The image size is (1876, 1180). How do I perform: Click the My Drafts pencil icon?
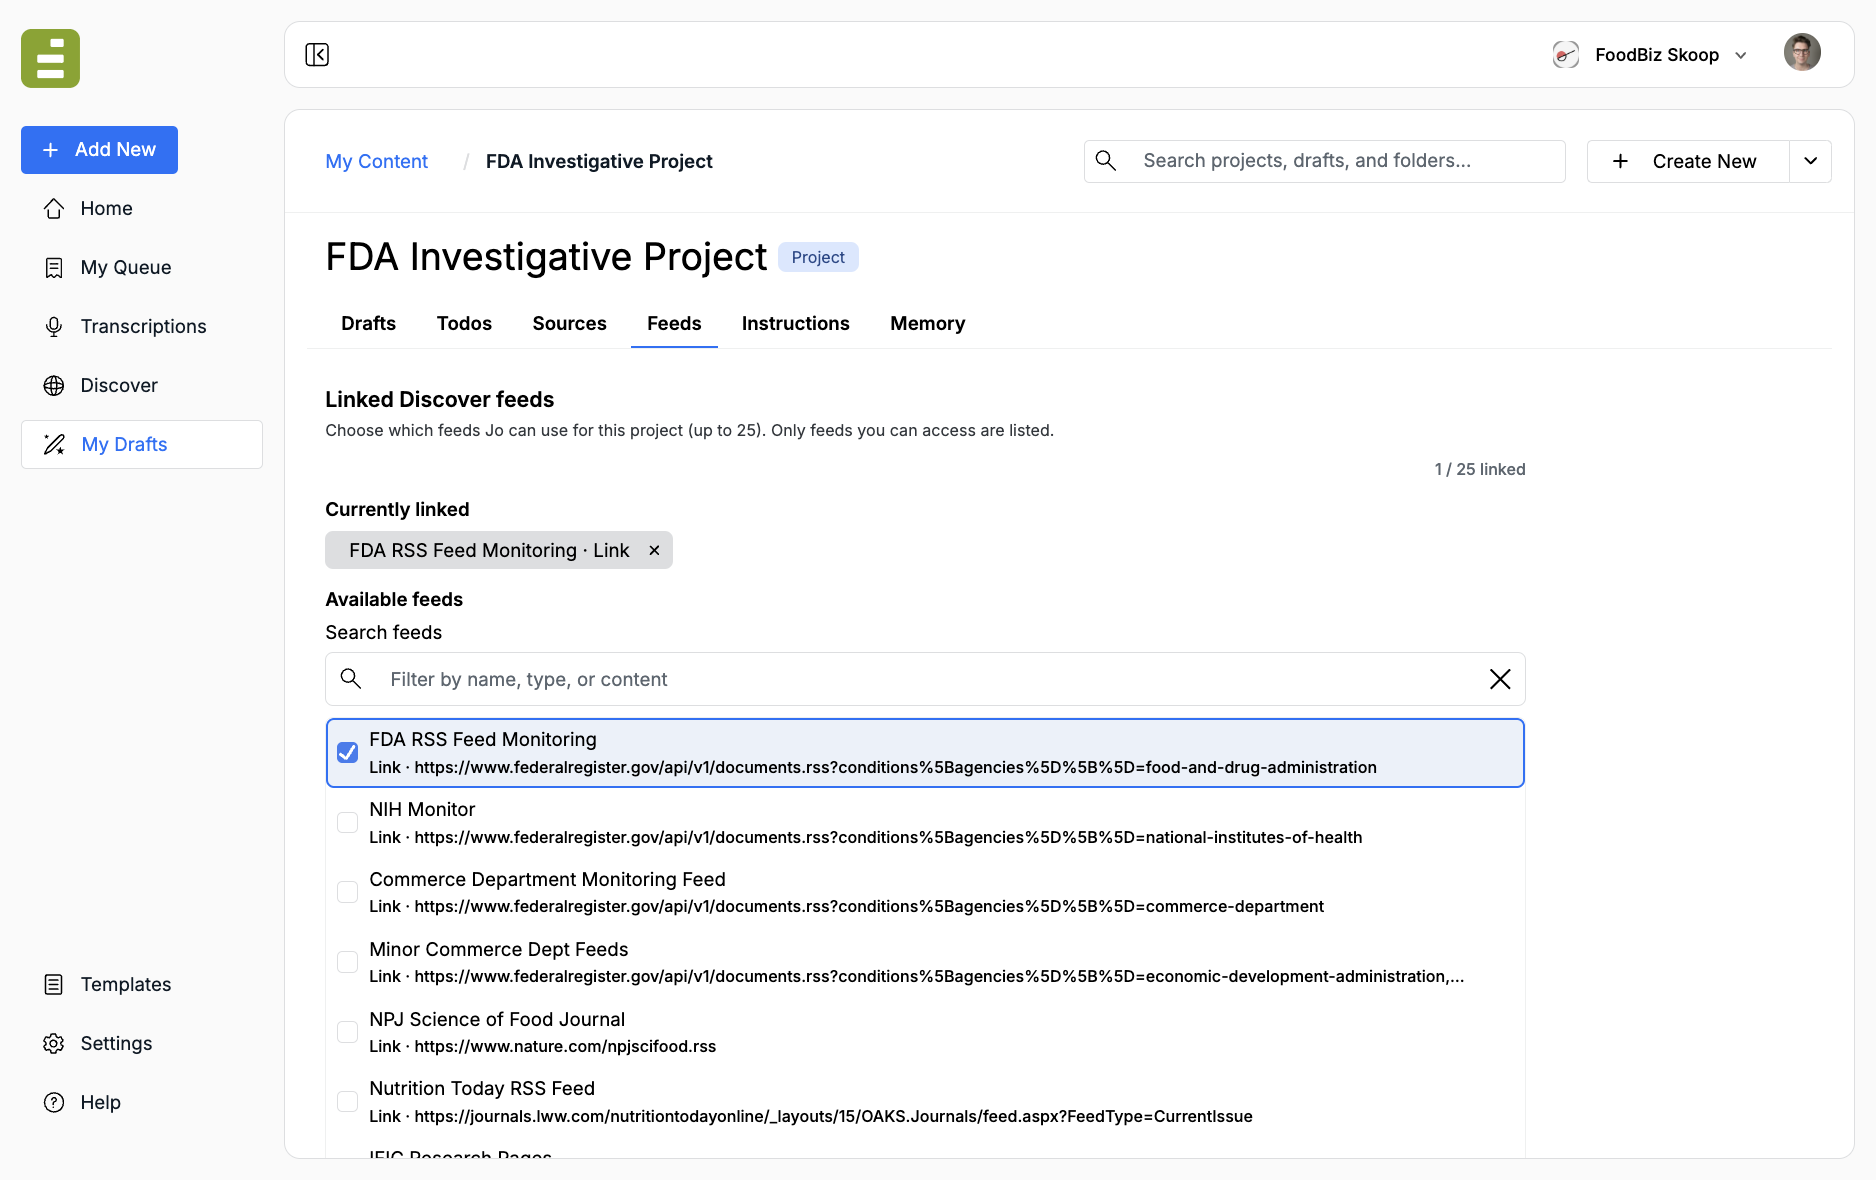click(54, 444)
